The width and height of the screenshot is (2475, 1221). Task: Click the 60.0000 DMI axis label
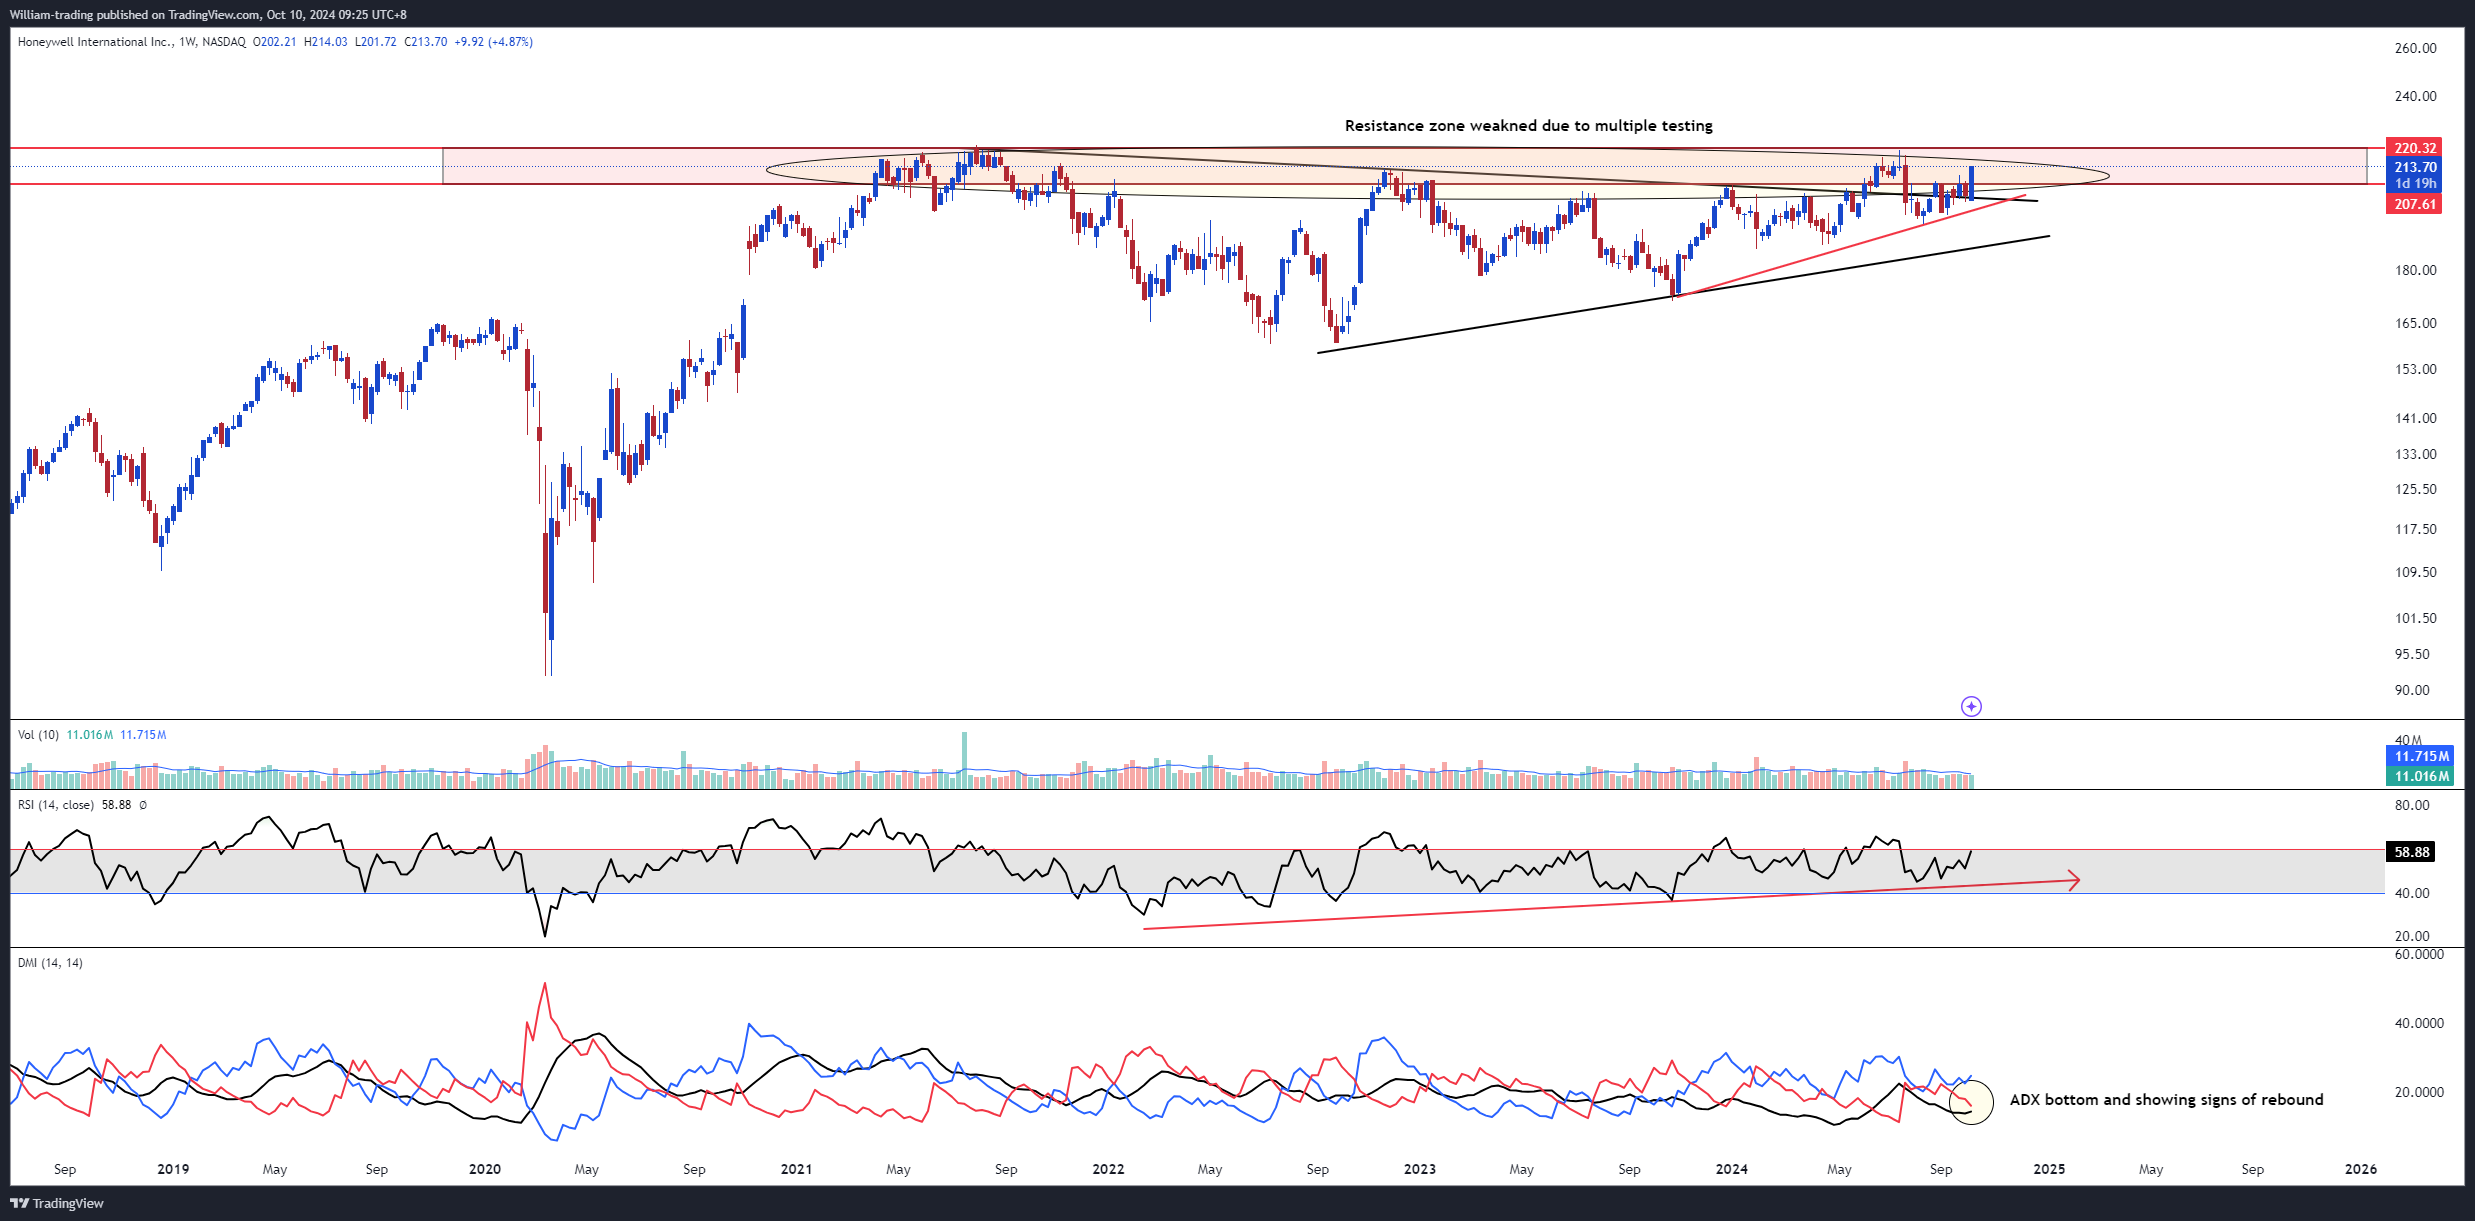[x=2419, y=954]
